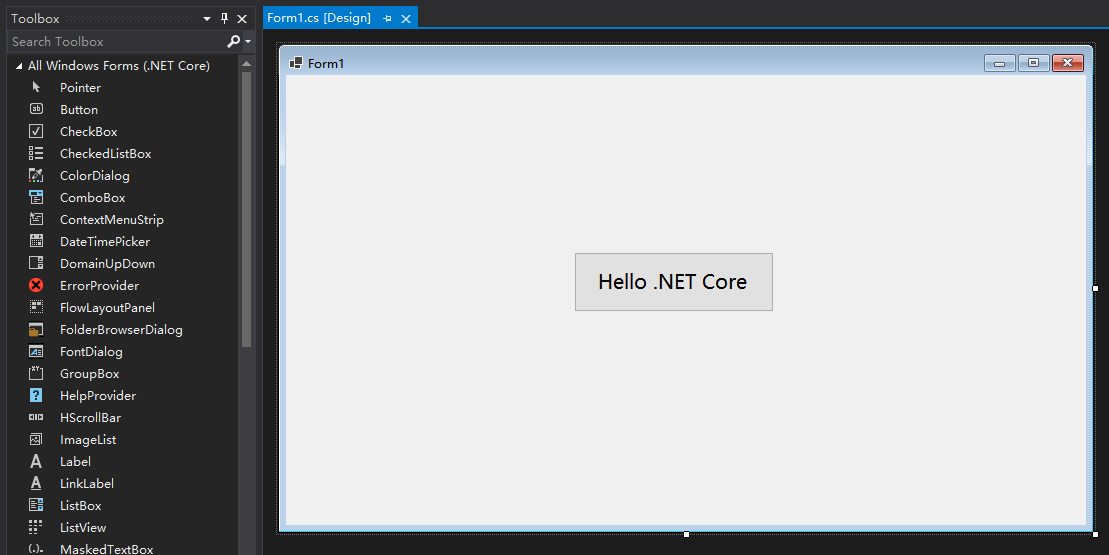Click the Form1 minimize button in designer
1109x555 pixels.
(x=999, y=63)
